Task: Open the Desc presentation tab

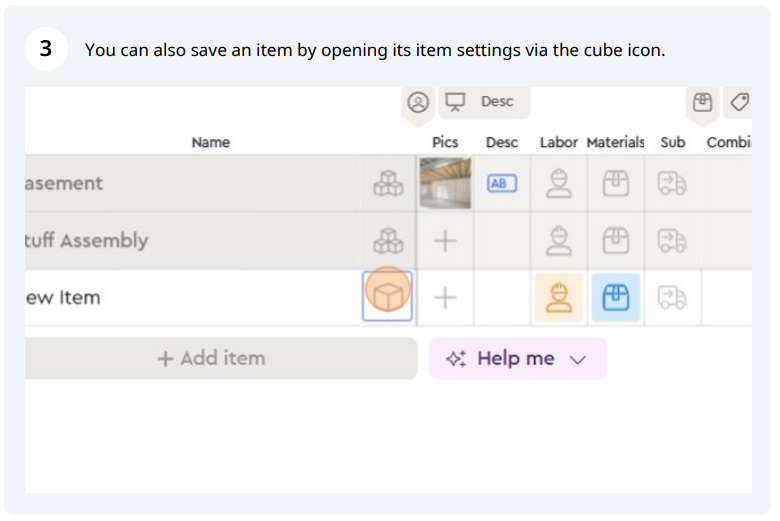Action: tap(484, 102)
